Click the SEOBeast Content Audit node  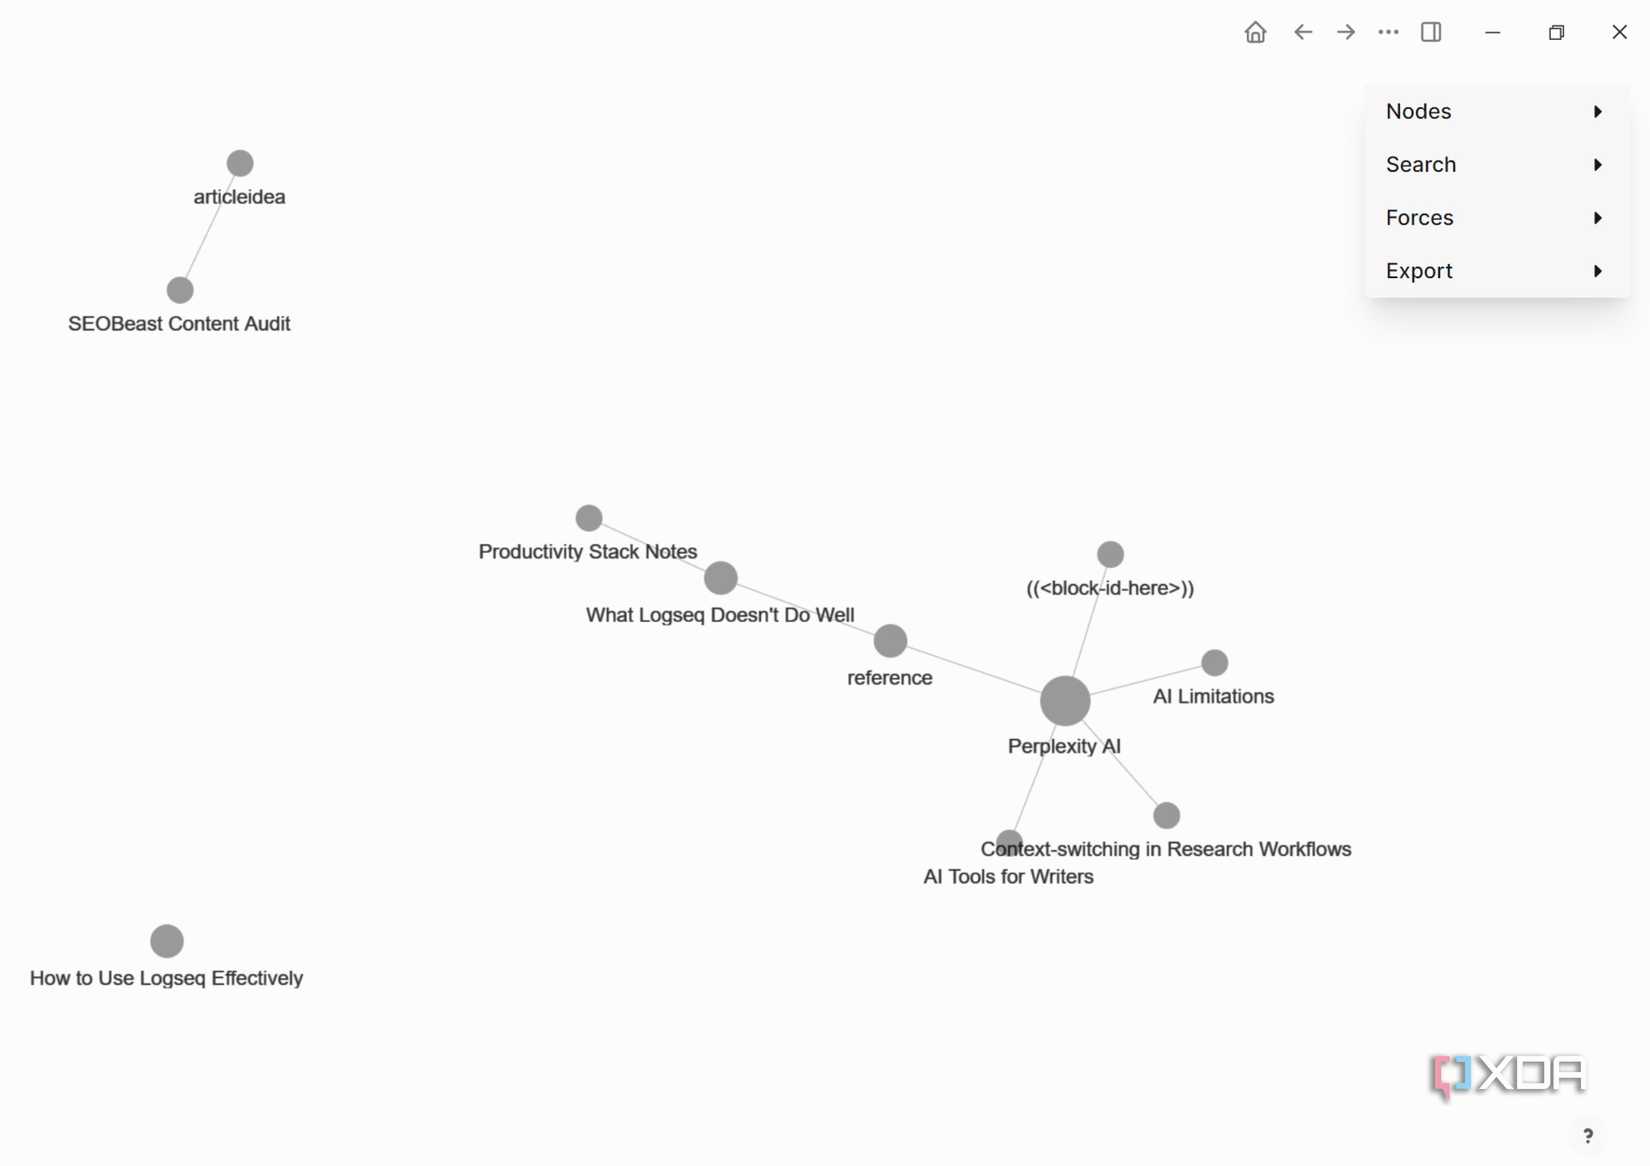pos(179,290)
